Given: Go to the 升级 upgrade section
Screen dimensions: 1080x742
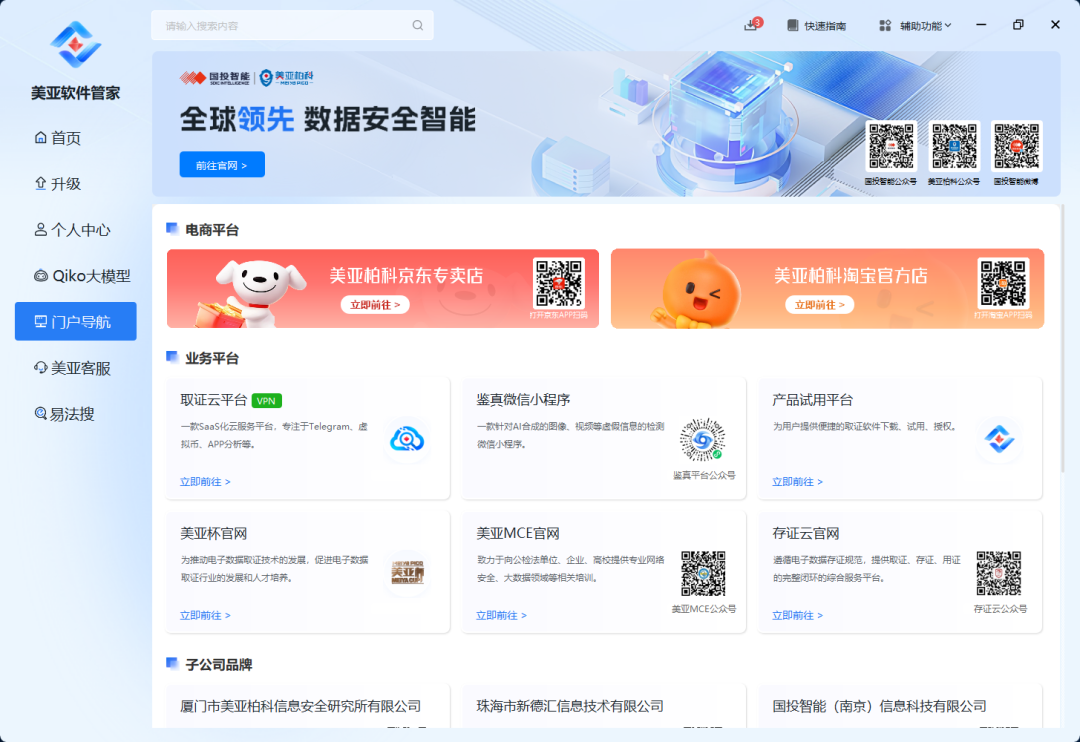Looking at the screenshot, I should coord(58,184).
